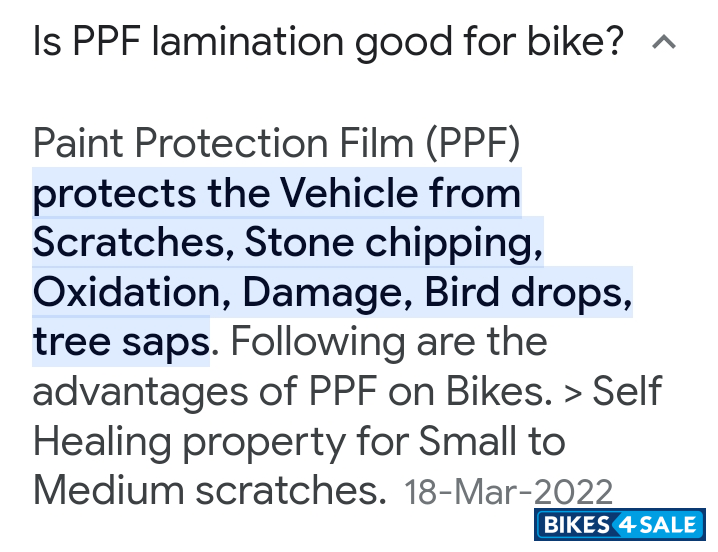Click the question 'Is PPF lamination good for bike?'
The height and width of the screenshot is (552, 718).
[328, 43]
